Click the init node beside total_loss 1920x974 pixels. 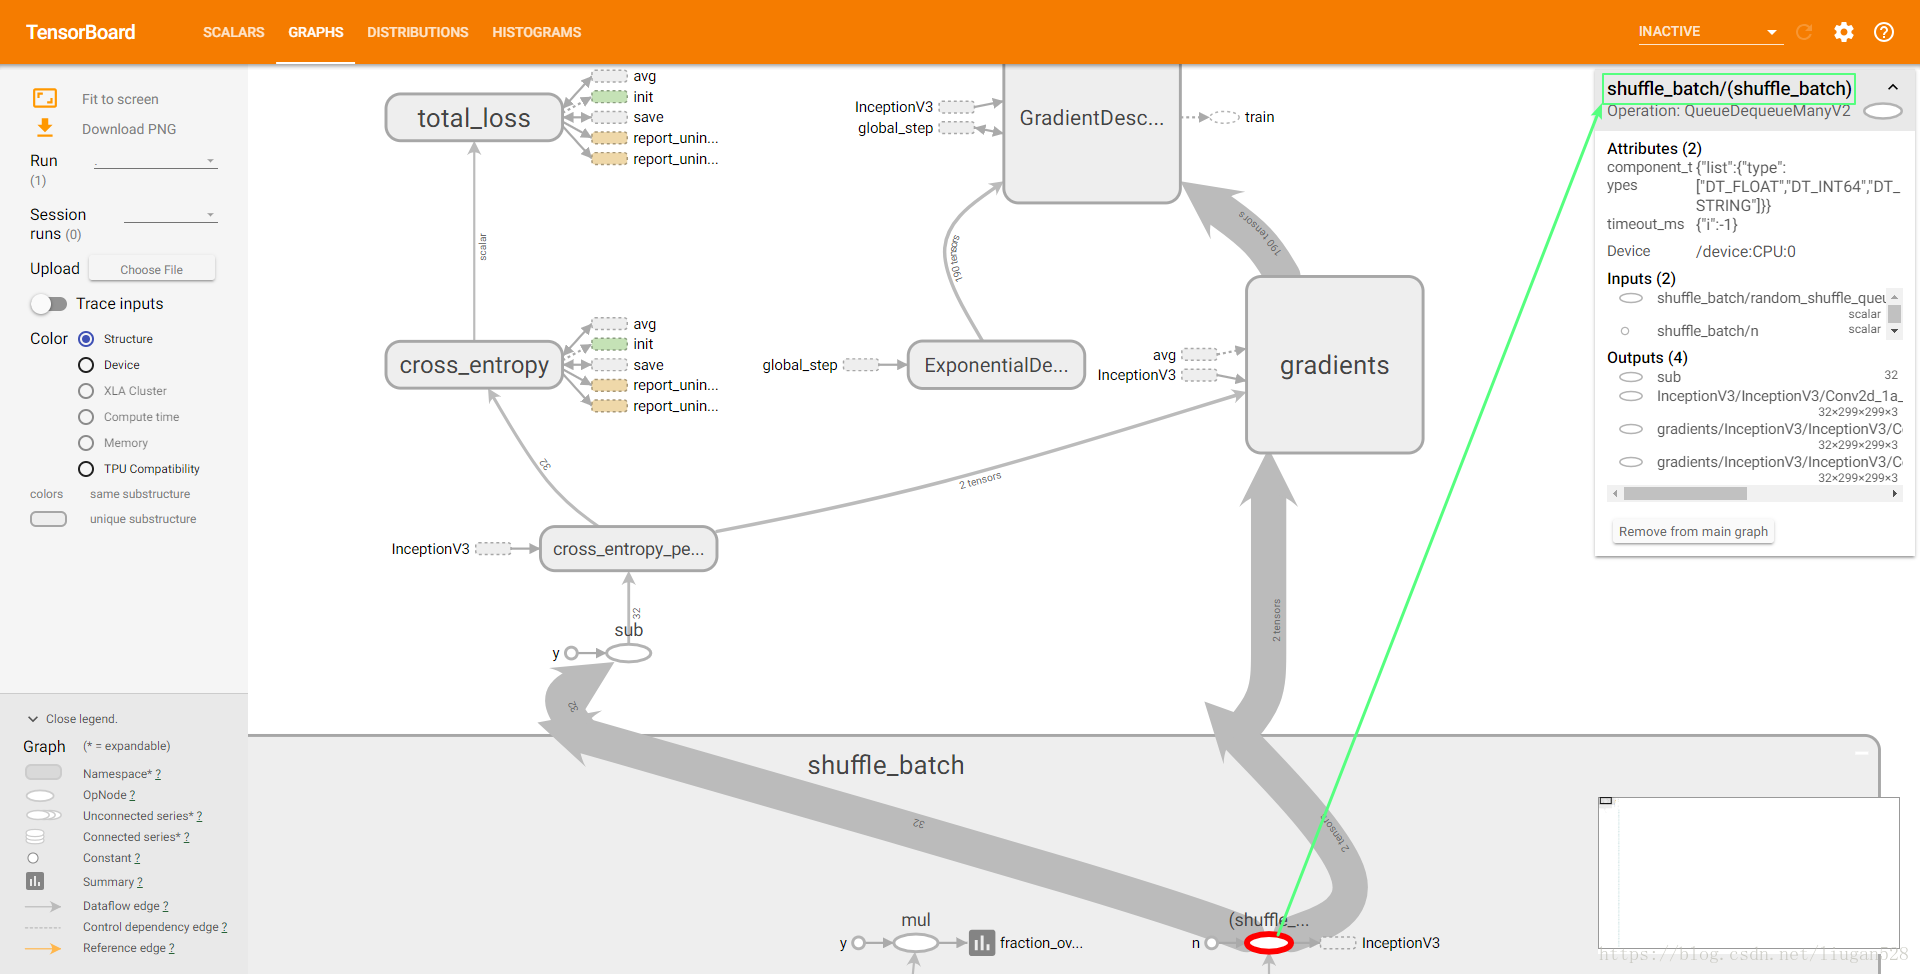pos(610,97)
